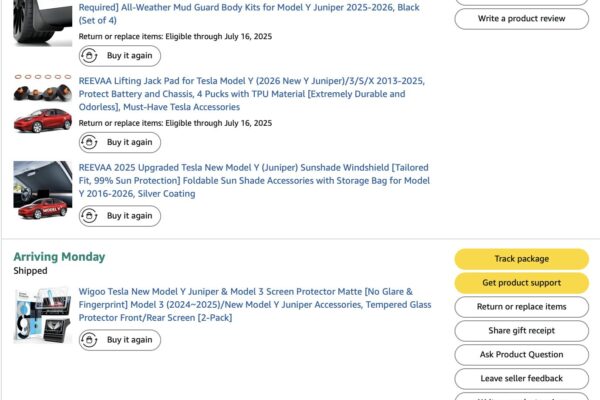Click the Track package button

[521, 259]
